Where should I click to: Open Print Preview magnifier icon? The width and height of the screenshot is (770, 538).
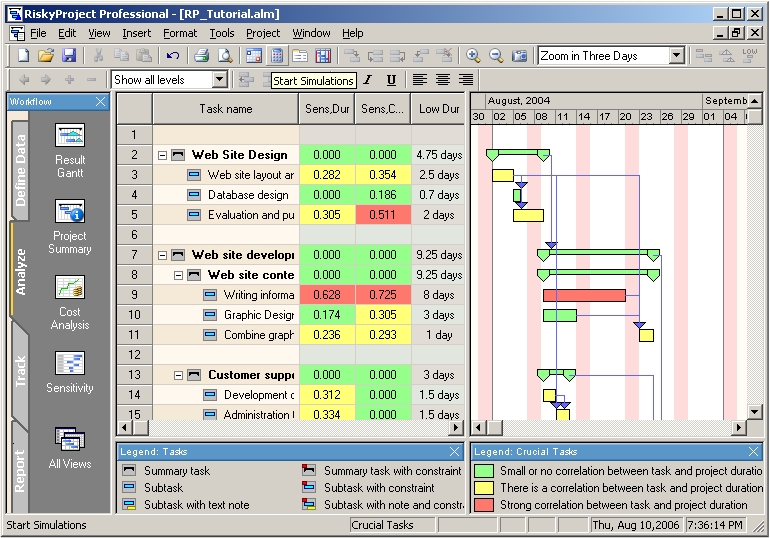[225, 55]
